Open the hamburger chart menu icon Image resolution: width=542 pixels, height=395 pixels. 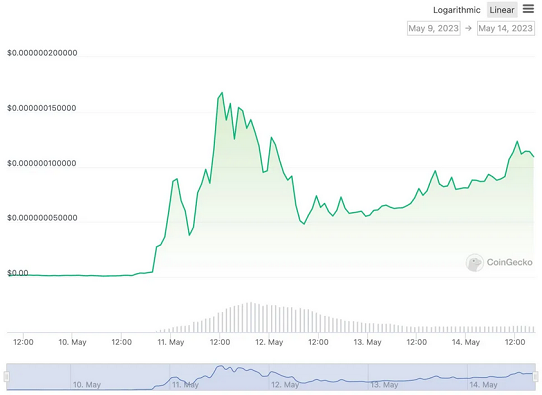528,9
